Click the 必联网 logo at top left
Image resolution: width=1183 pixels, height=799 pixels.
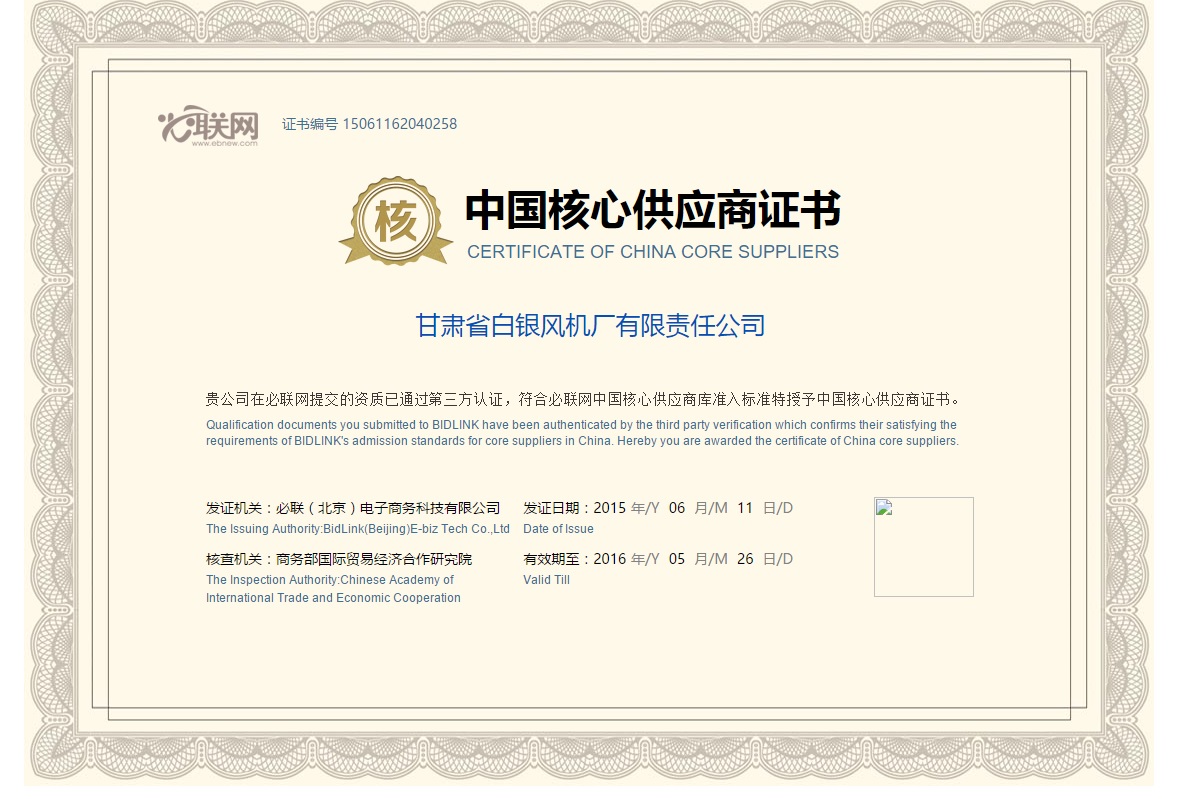208,125
